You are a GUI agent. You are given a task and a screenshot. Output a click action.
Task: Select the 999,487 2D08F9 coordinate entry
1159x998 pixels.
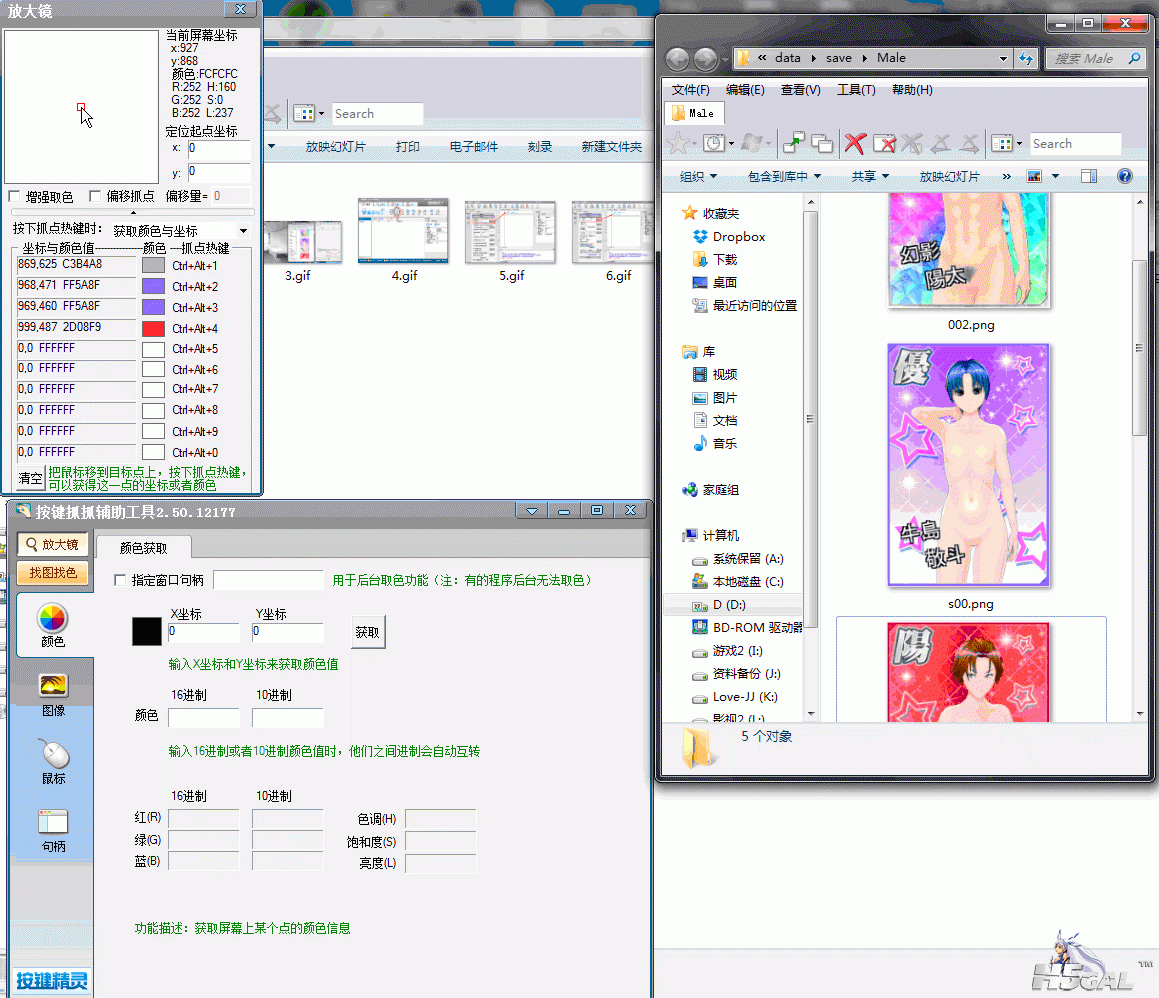[75, 327]
